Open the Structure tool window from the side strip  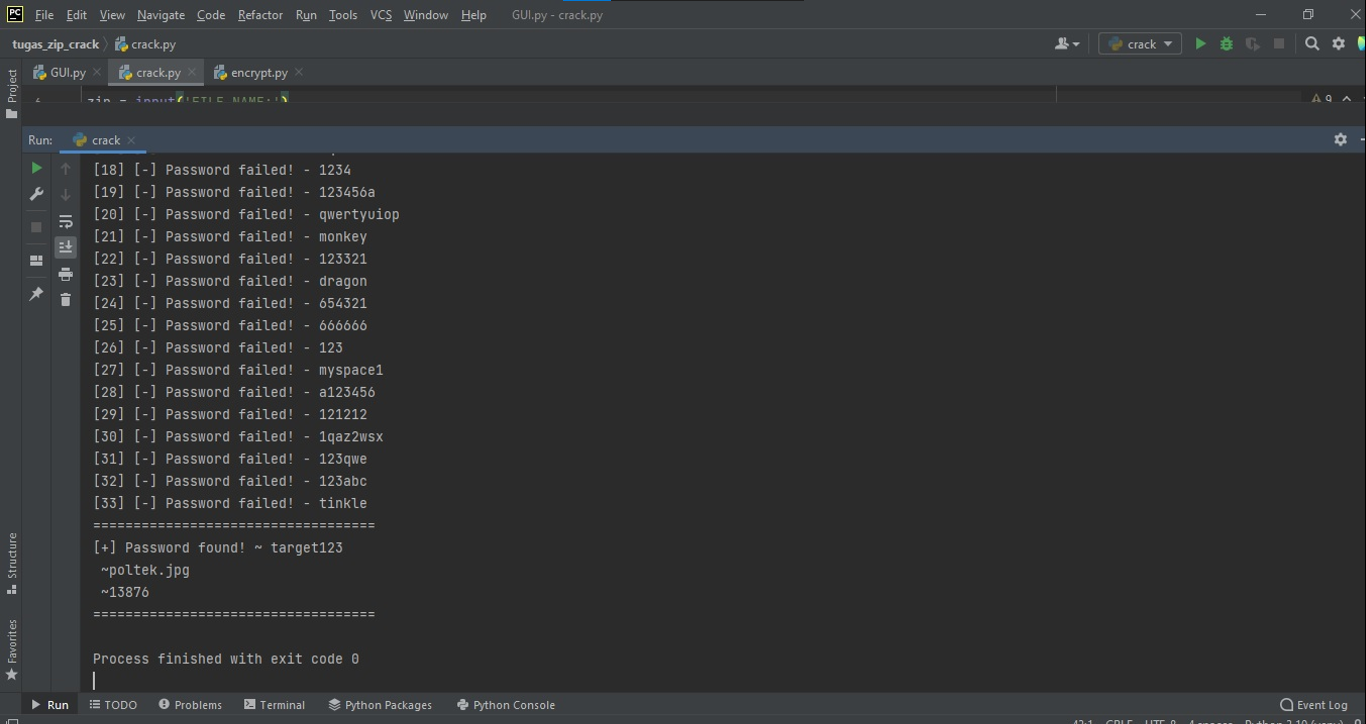tap(12, 563)
